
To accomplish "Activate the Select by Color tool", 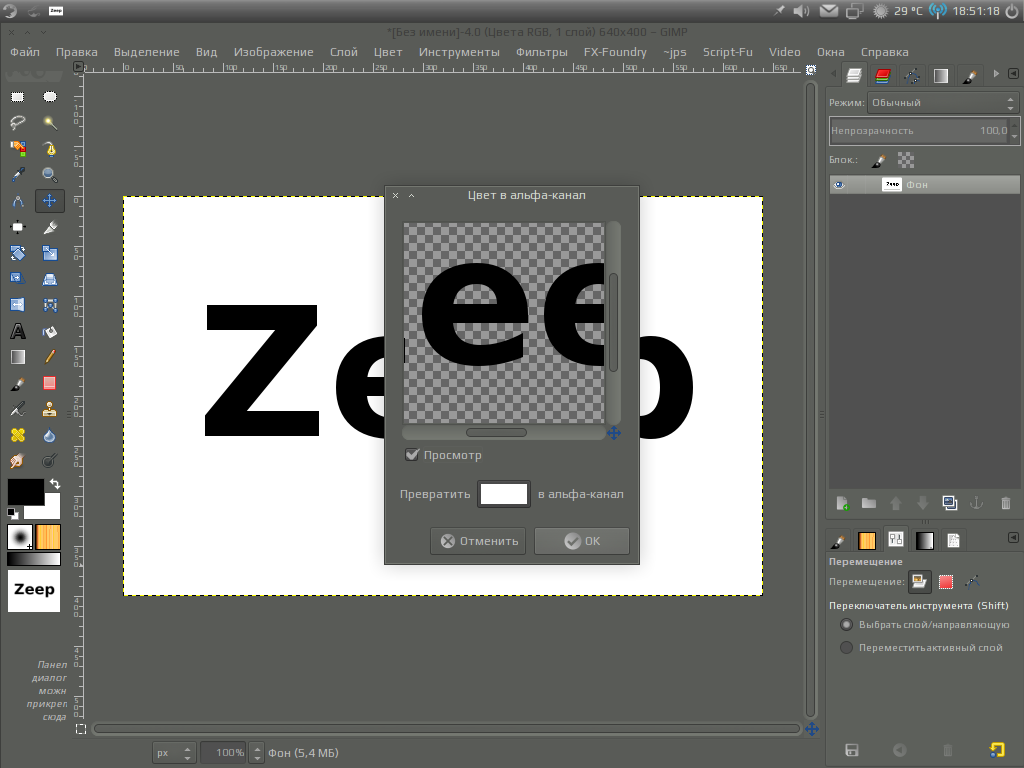I will pyautogui.click(x=18, y=149).
